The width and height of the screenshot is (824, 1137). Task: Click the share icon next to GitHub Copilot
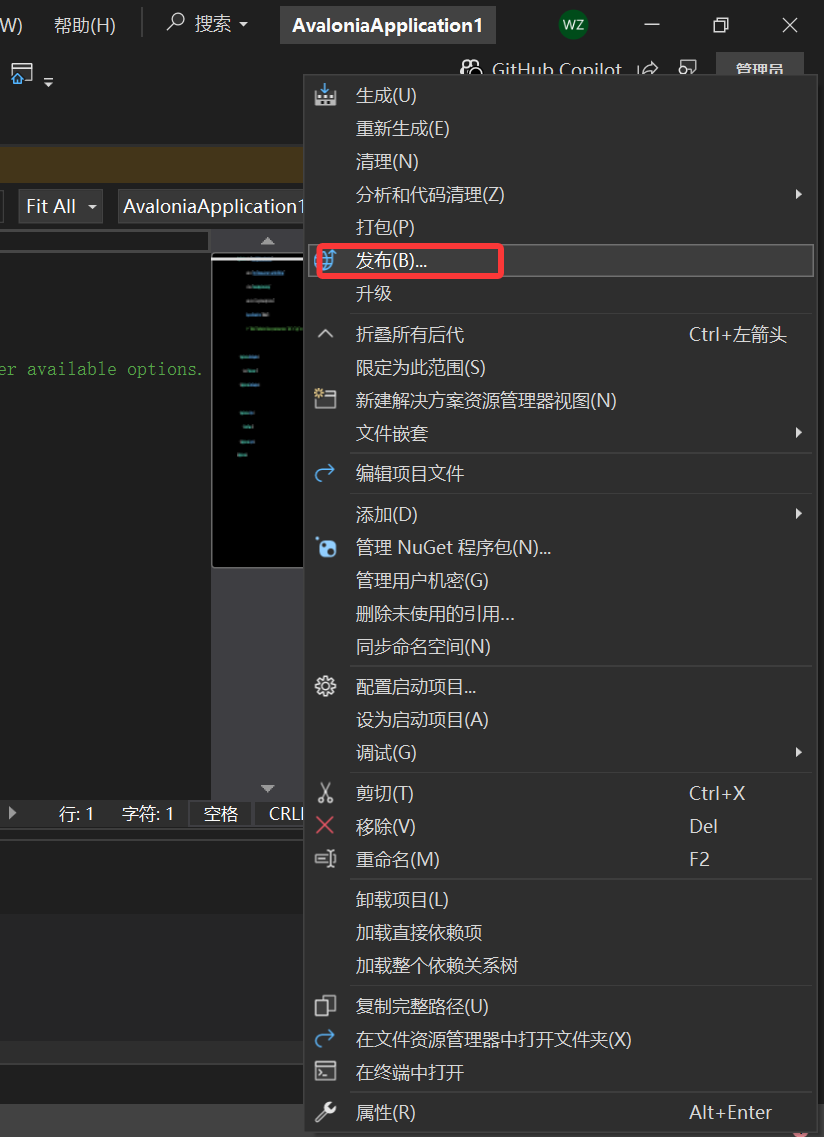coord(647,69)
